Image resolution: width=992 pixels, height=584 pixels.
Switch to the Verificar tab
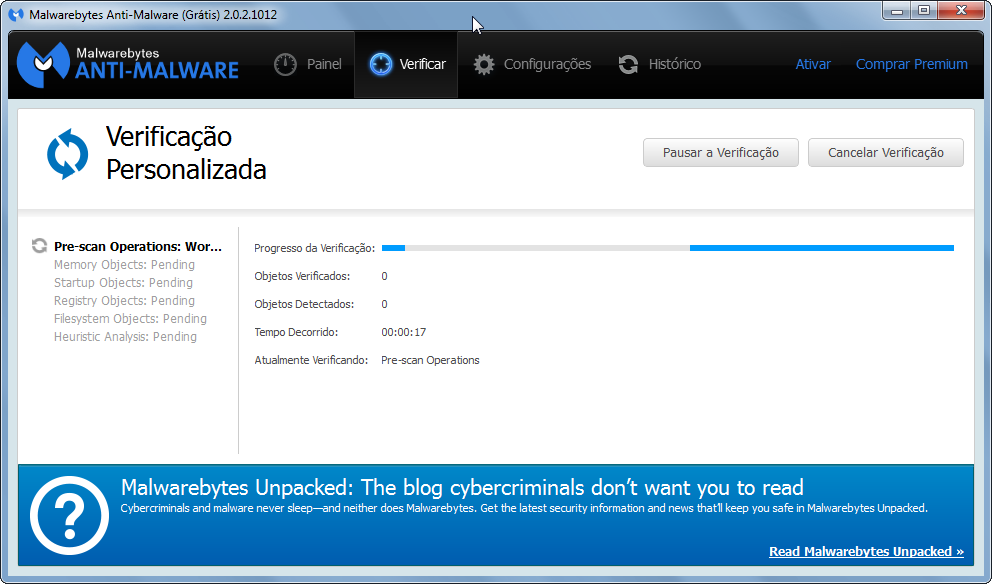click(x=406, y=65)
